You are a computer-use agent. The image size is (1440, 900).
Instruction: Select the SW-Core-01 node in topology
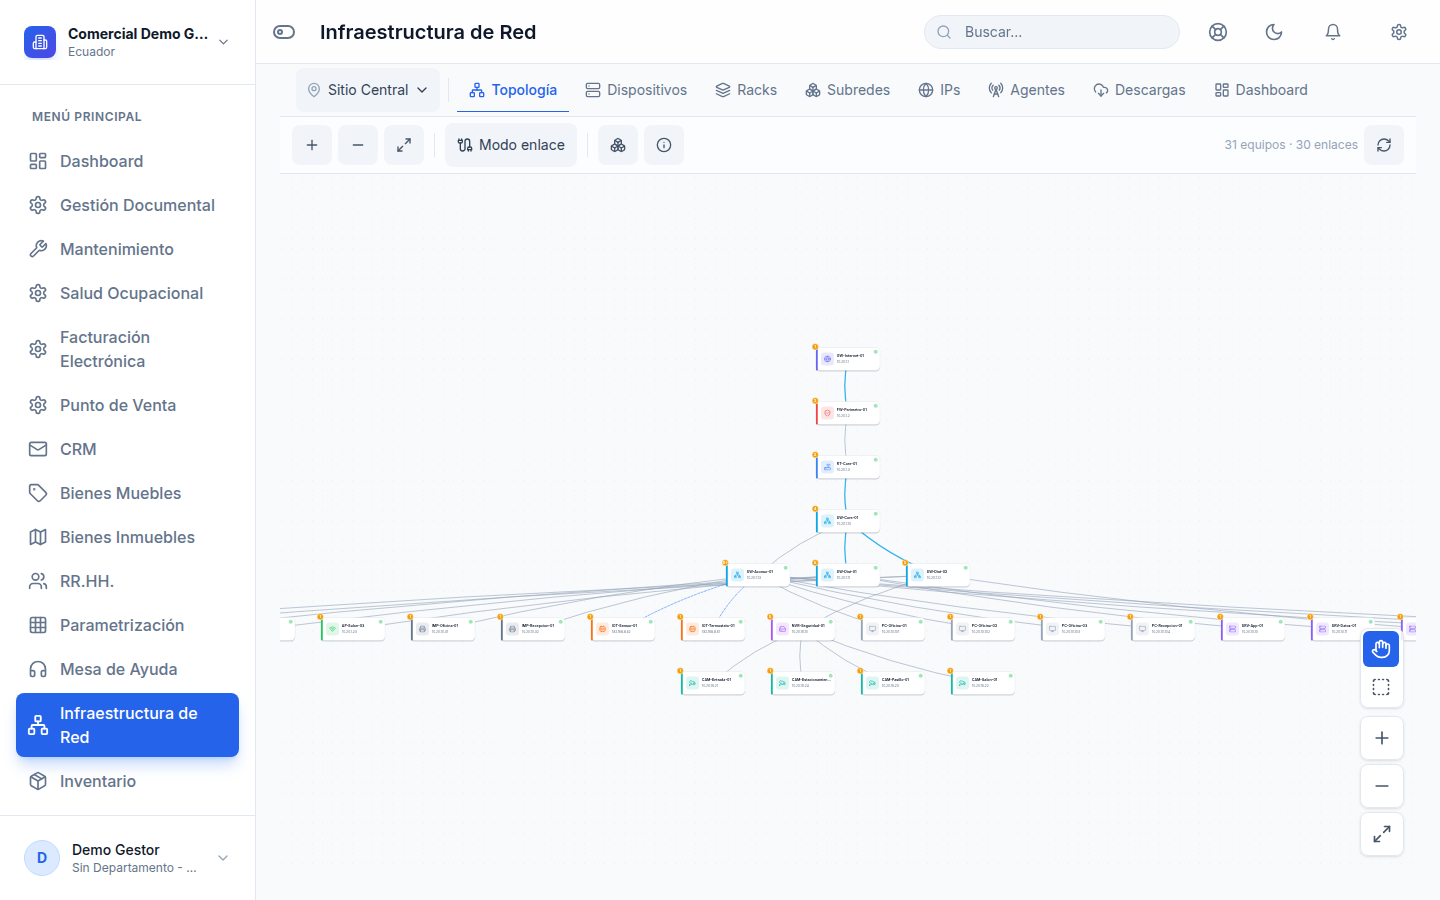(848, 520)
